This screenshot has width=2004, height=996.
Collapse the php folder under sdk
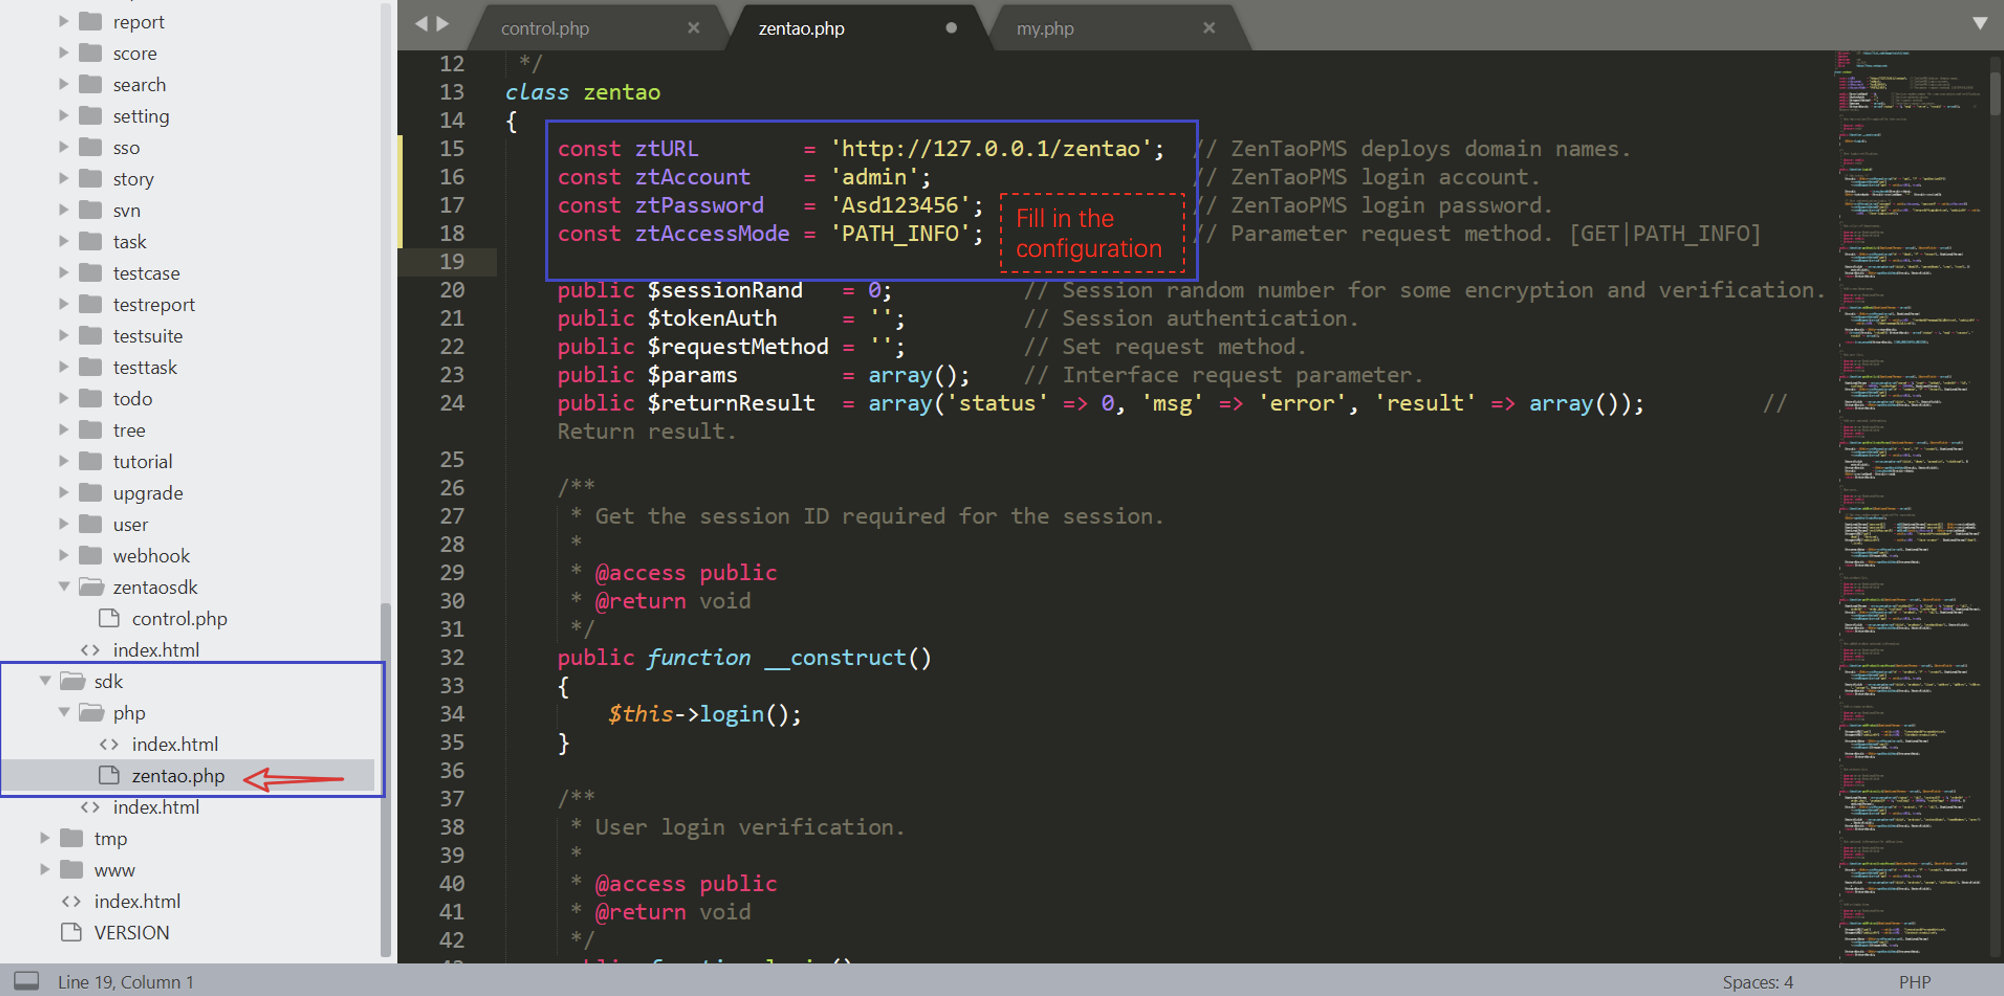click(x=64, y=712)
